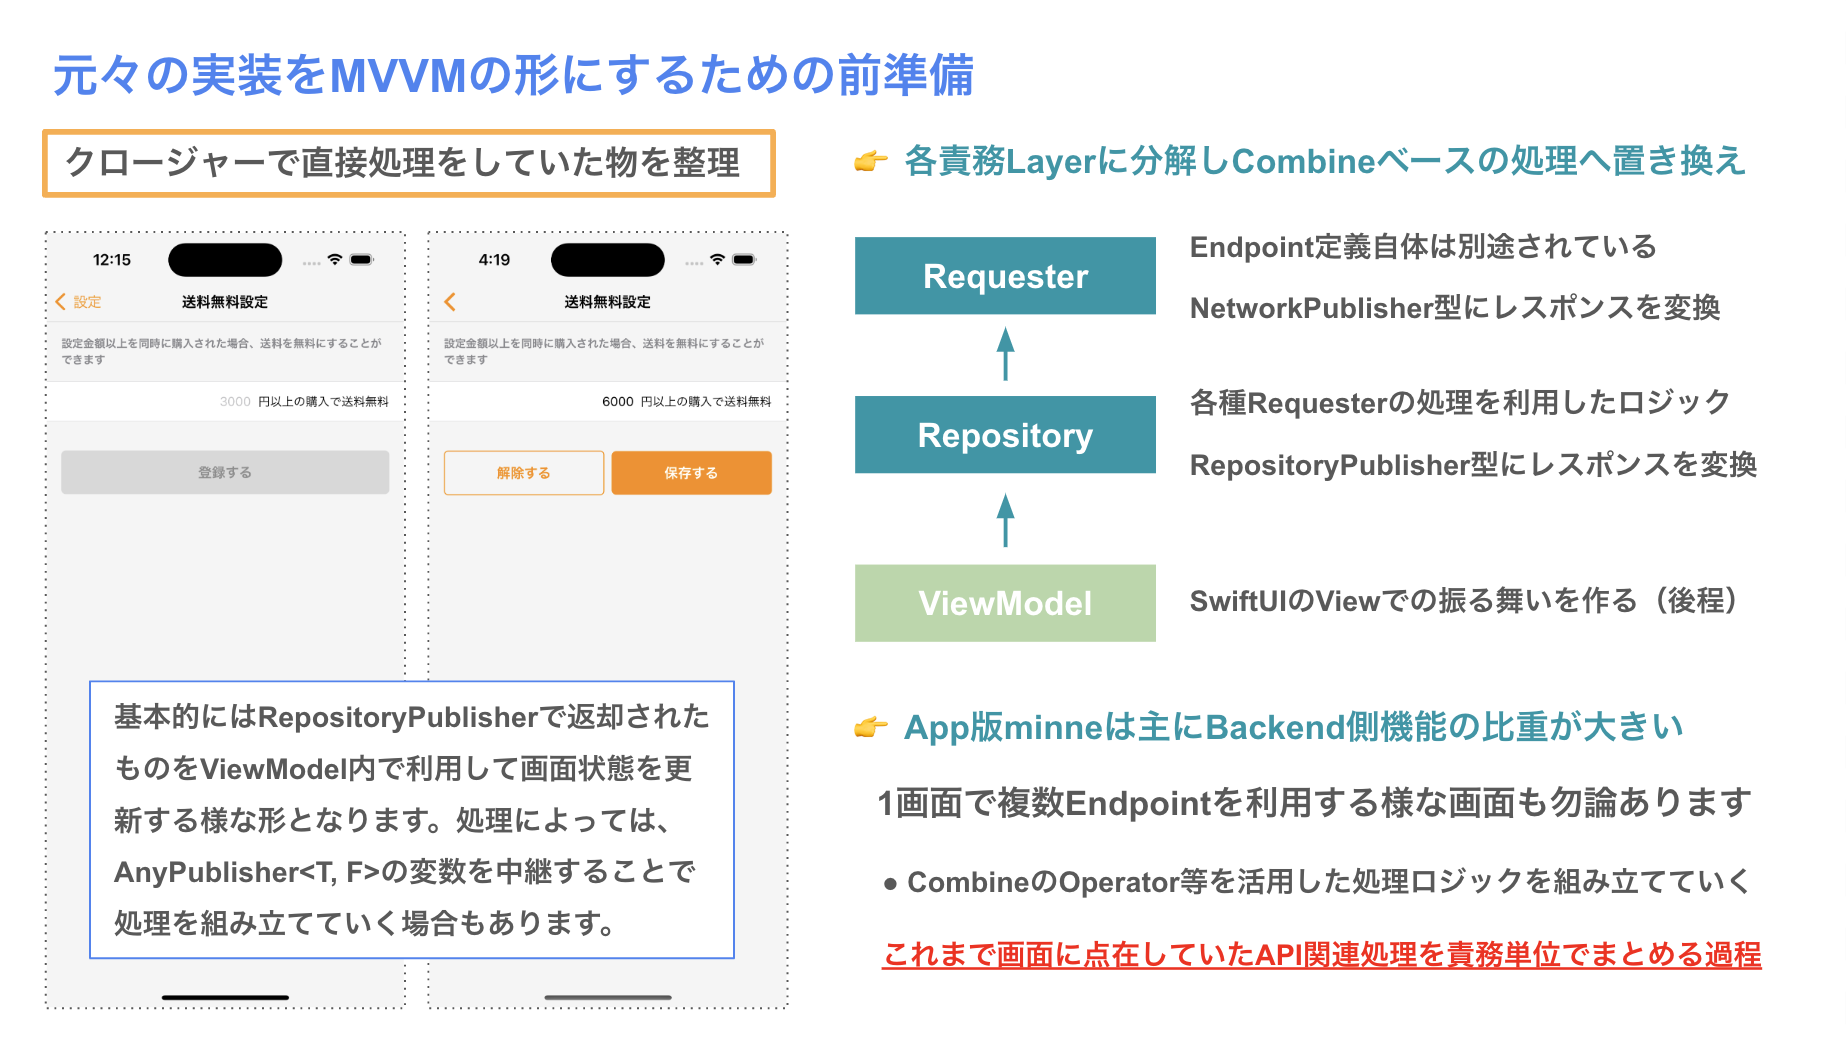
Task: Tap the cellular signal icon in left status bar
Action: tap(312, 264)
